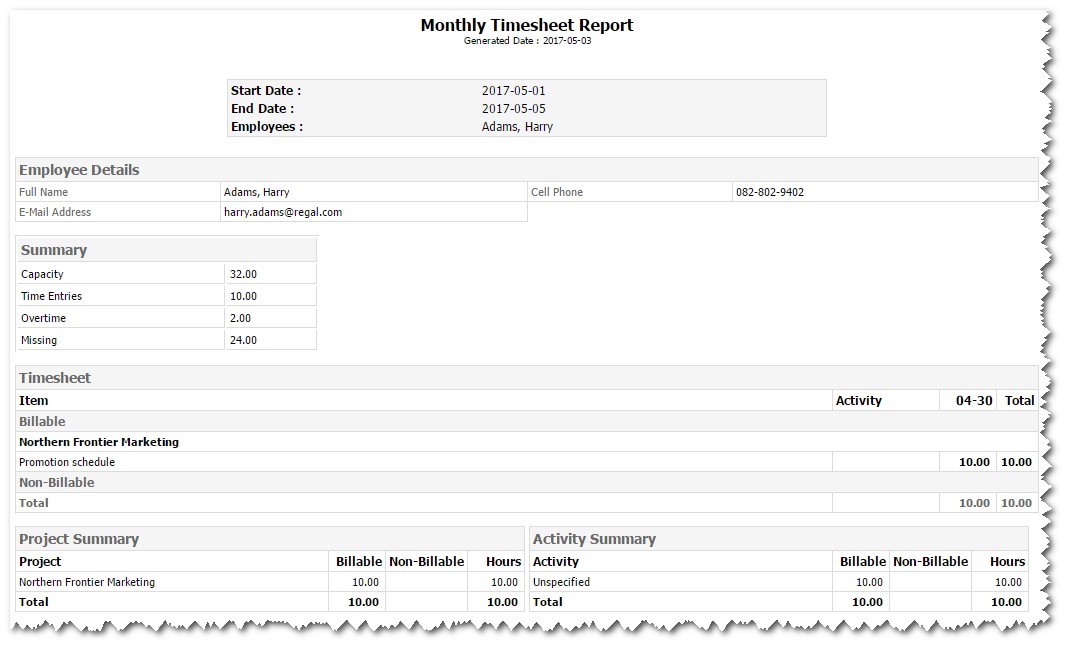Click the Activity column header in Timesheet
Viewport: 1069px width, 648px height.
coord(858,401)
